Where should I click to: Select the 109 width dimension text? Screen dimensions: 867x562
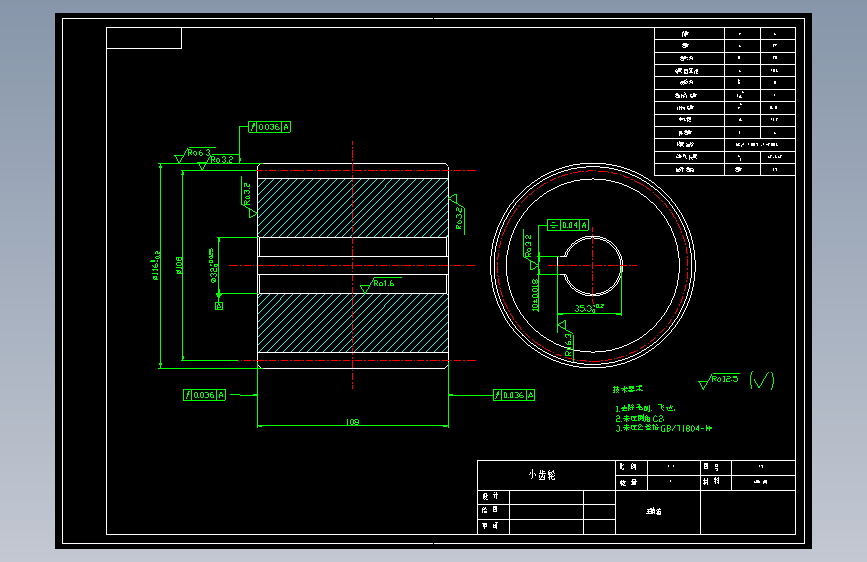tap(353, 422)
